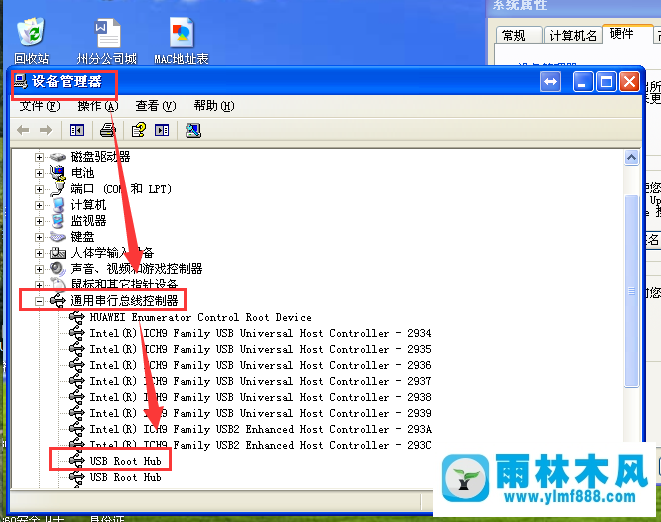Expand the 计算机 node
The width and height of the screenshot is (661, 522).
[39, 205]
